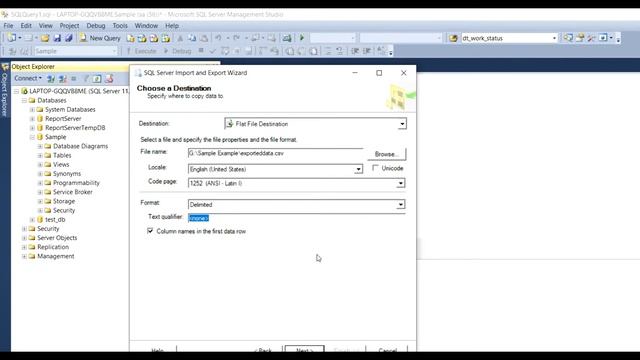Screen dimensions: 640x360
Task: Expand the test_db database node
Action: (x=32, y=220)
